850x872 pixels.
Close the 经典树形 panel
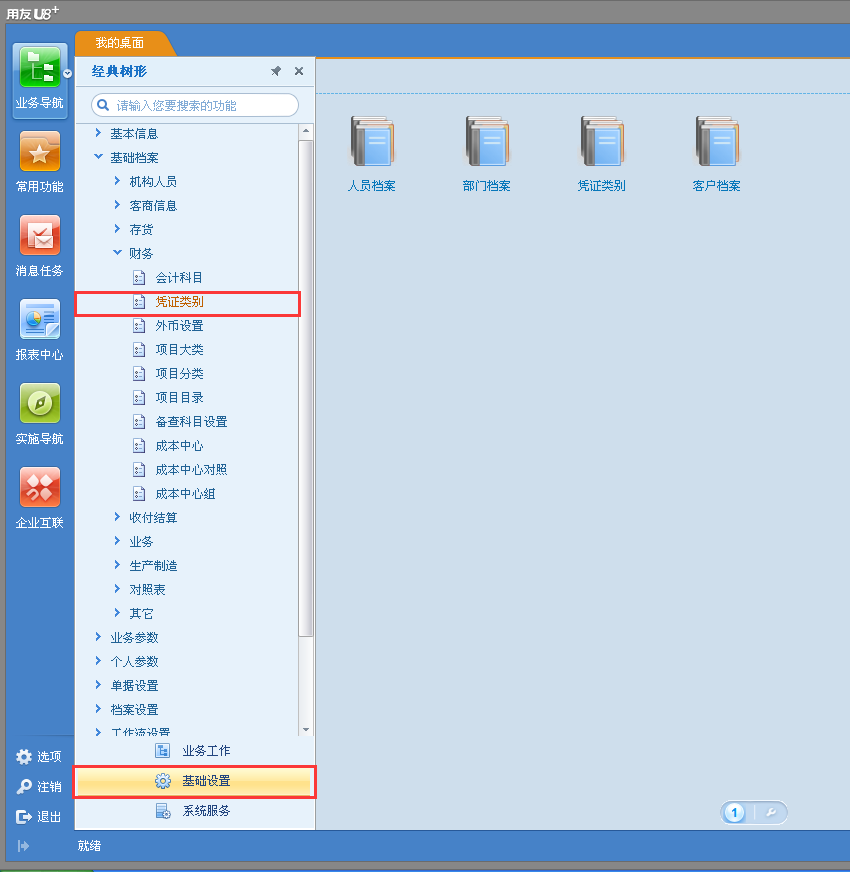pos(299,72)
